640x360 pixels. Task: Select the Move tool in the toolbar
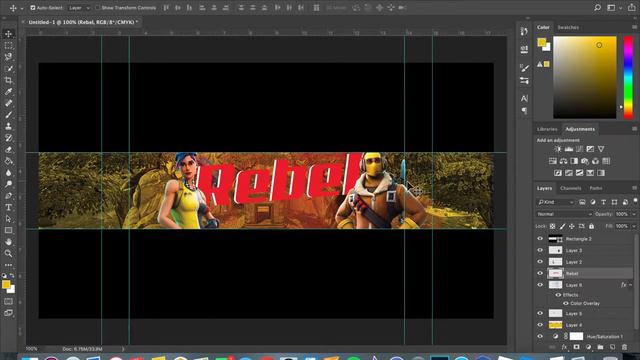tap(8, 34)
